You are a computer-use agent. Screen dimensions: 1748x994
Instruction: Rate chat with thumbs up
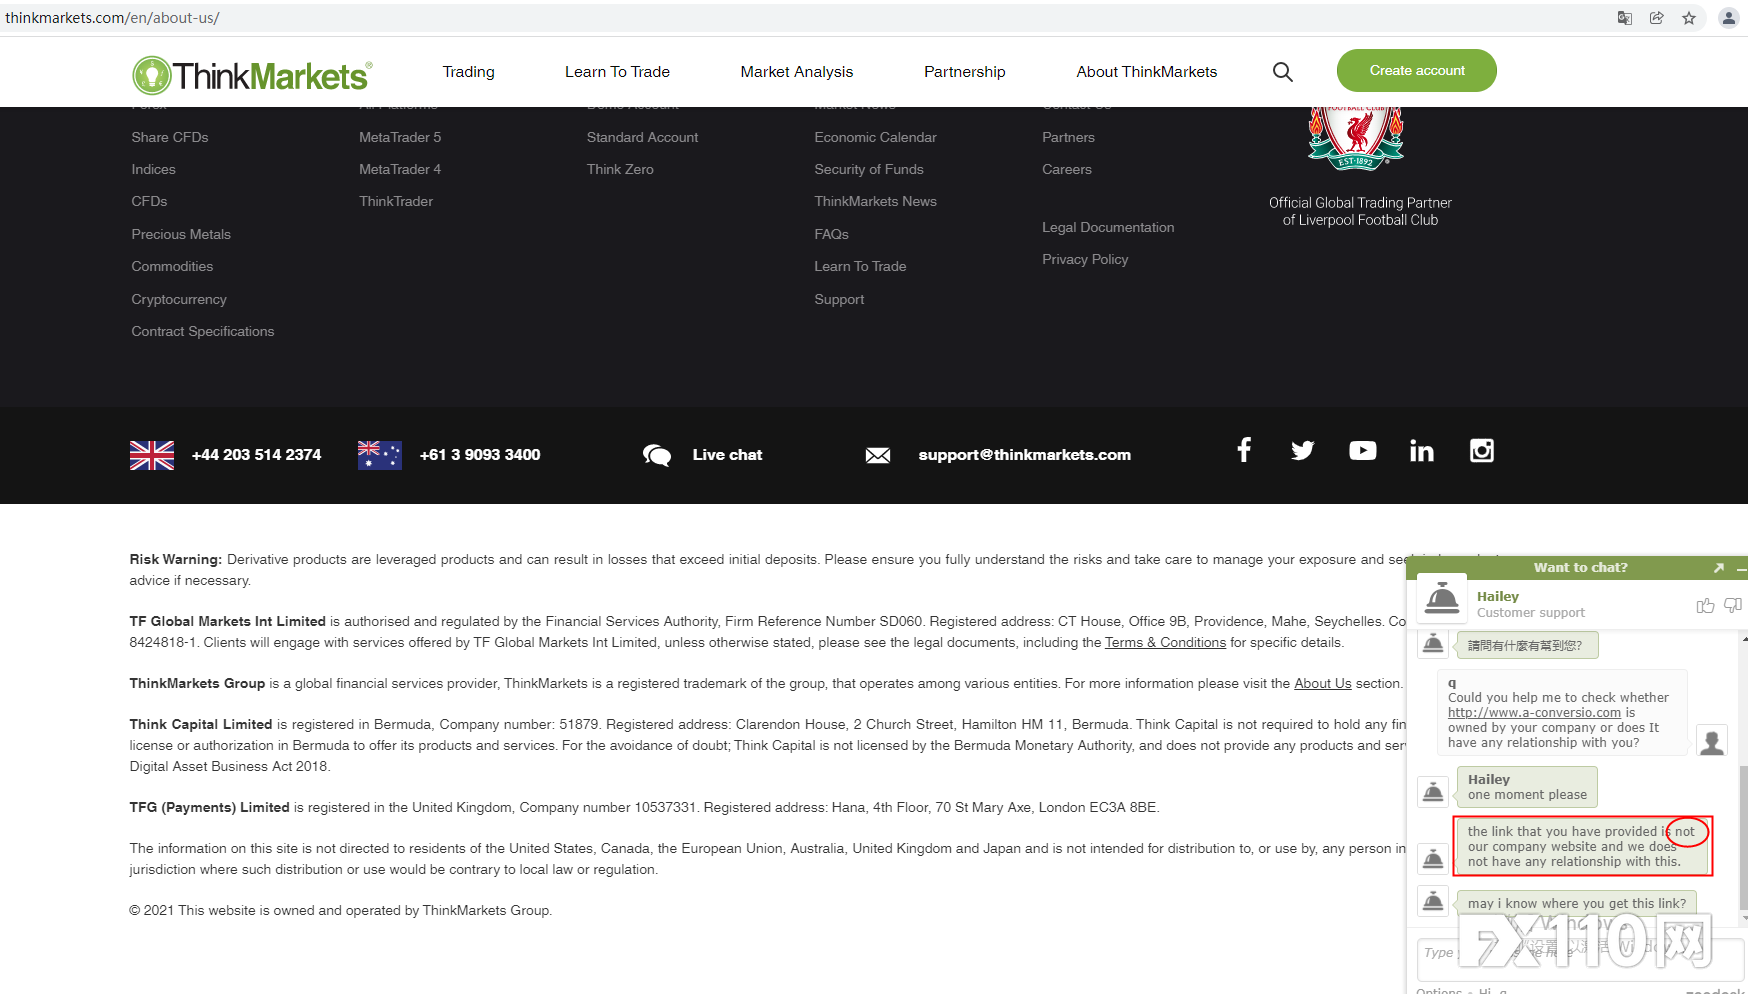tap(1705, 605)
